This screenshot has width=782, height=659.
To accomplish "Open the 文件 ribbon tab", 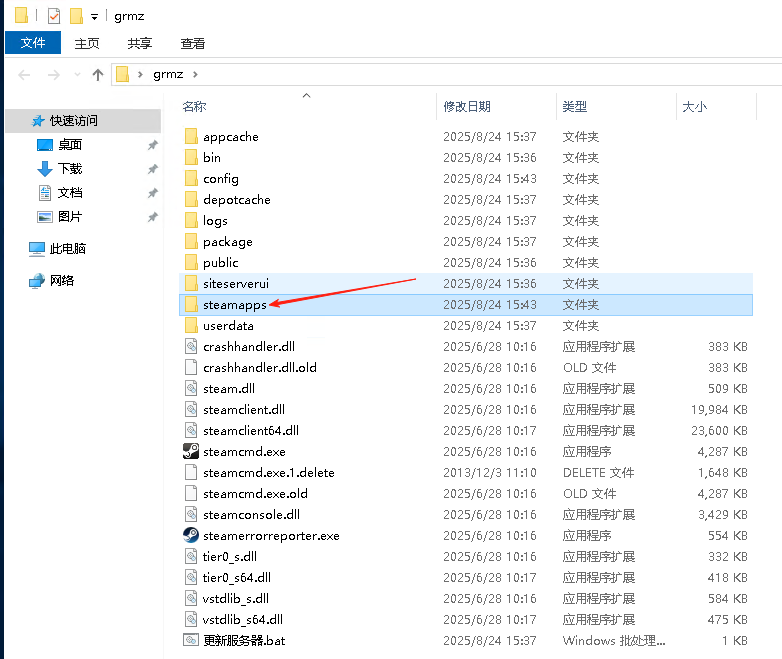I will click(33, 42).
